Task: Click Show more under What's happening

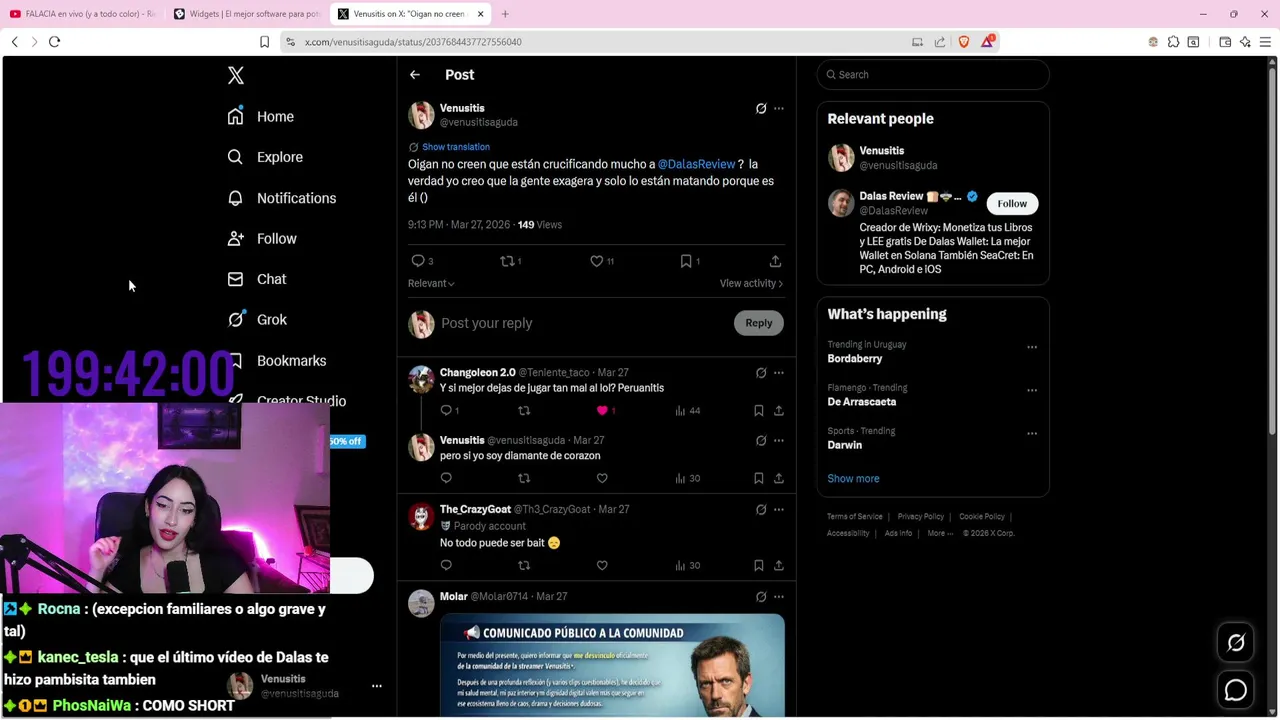Action: (x=853, y=479)
